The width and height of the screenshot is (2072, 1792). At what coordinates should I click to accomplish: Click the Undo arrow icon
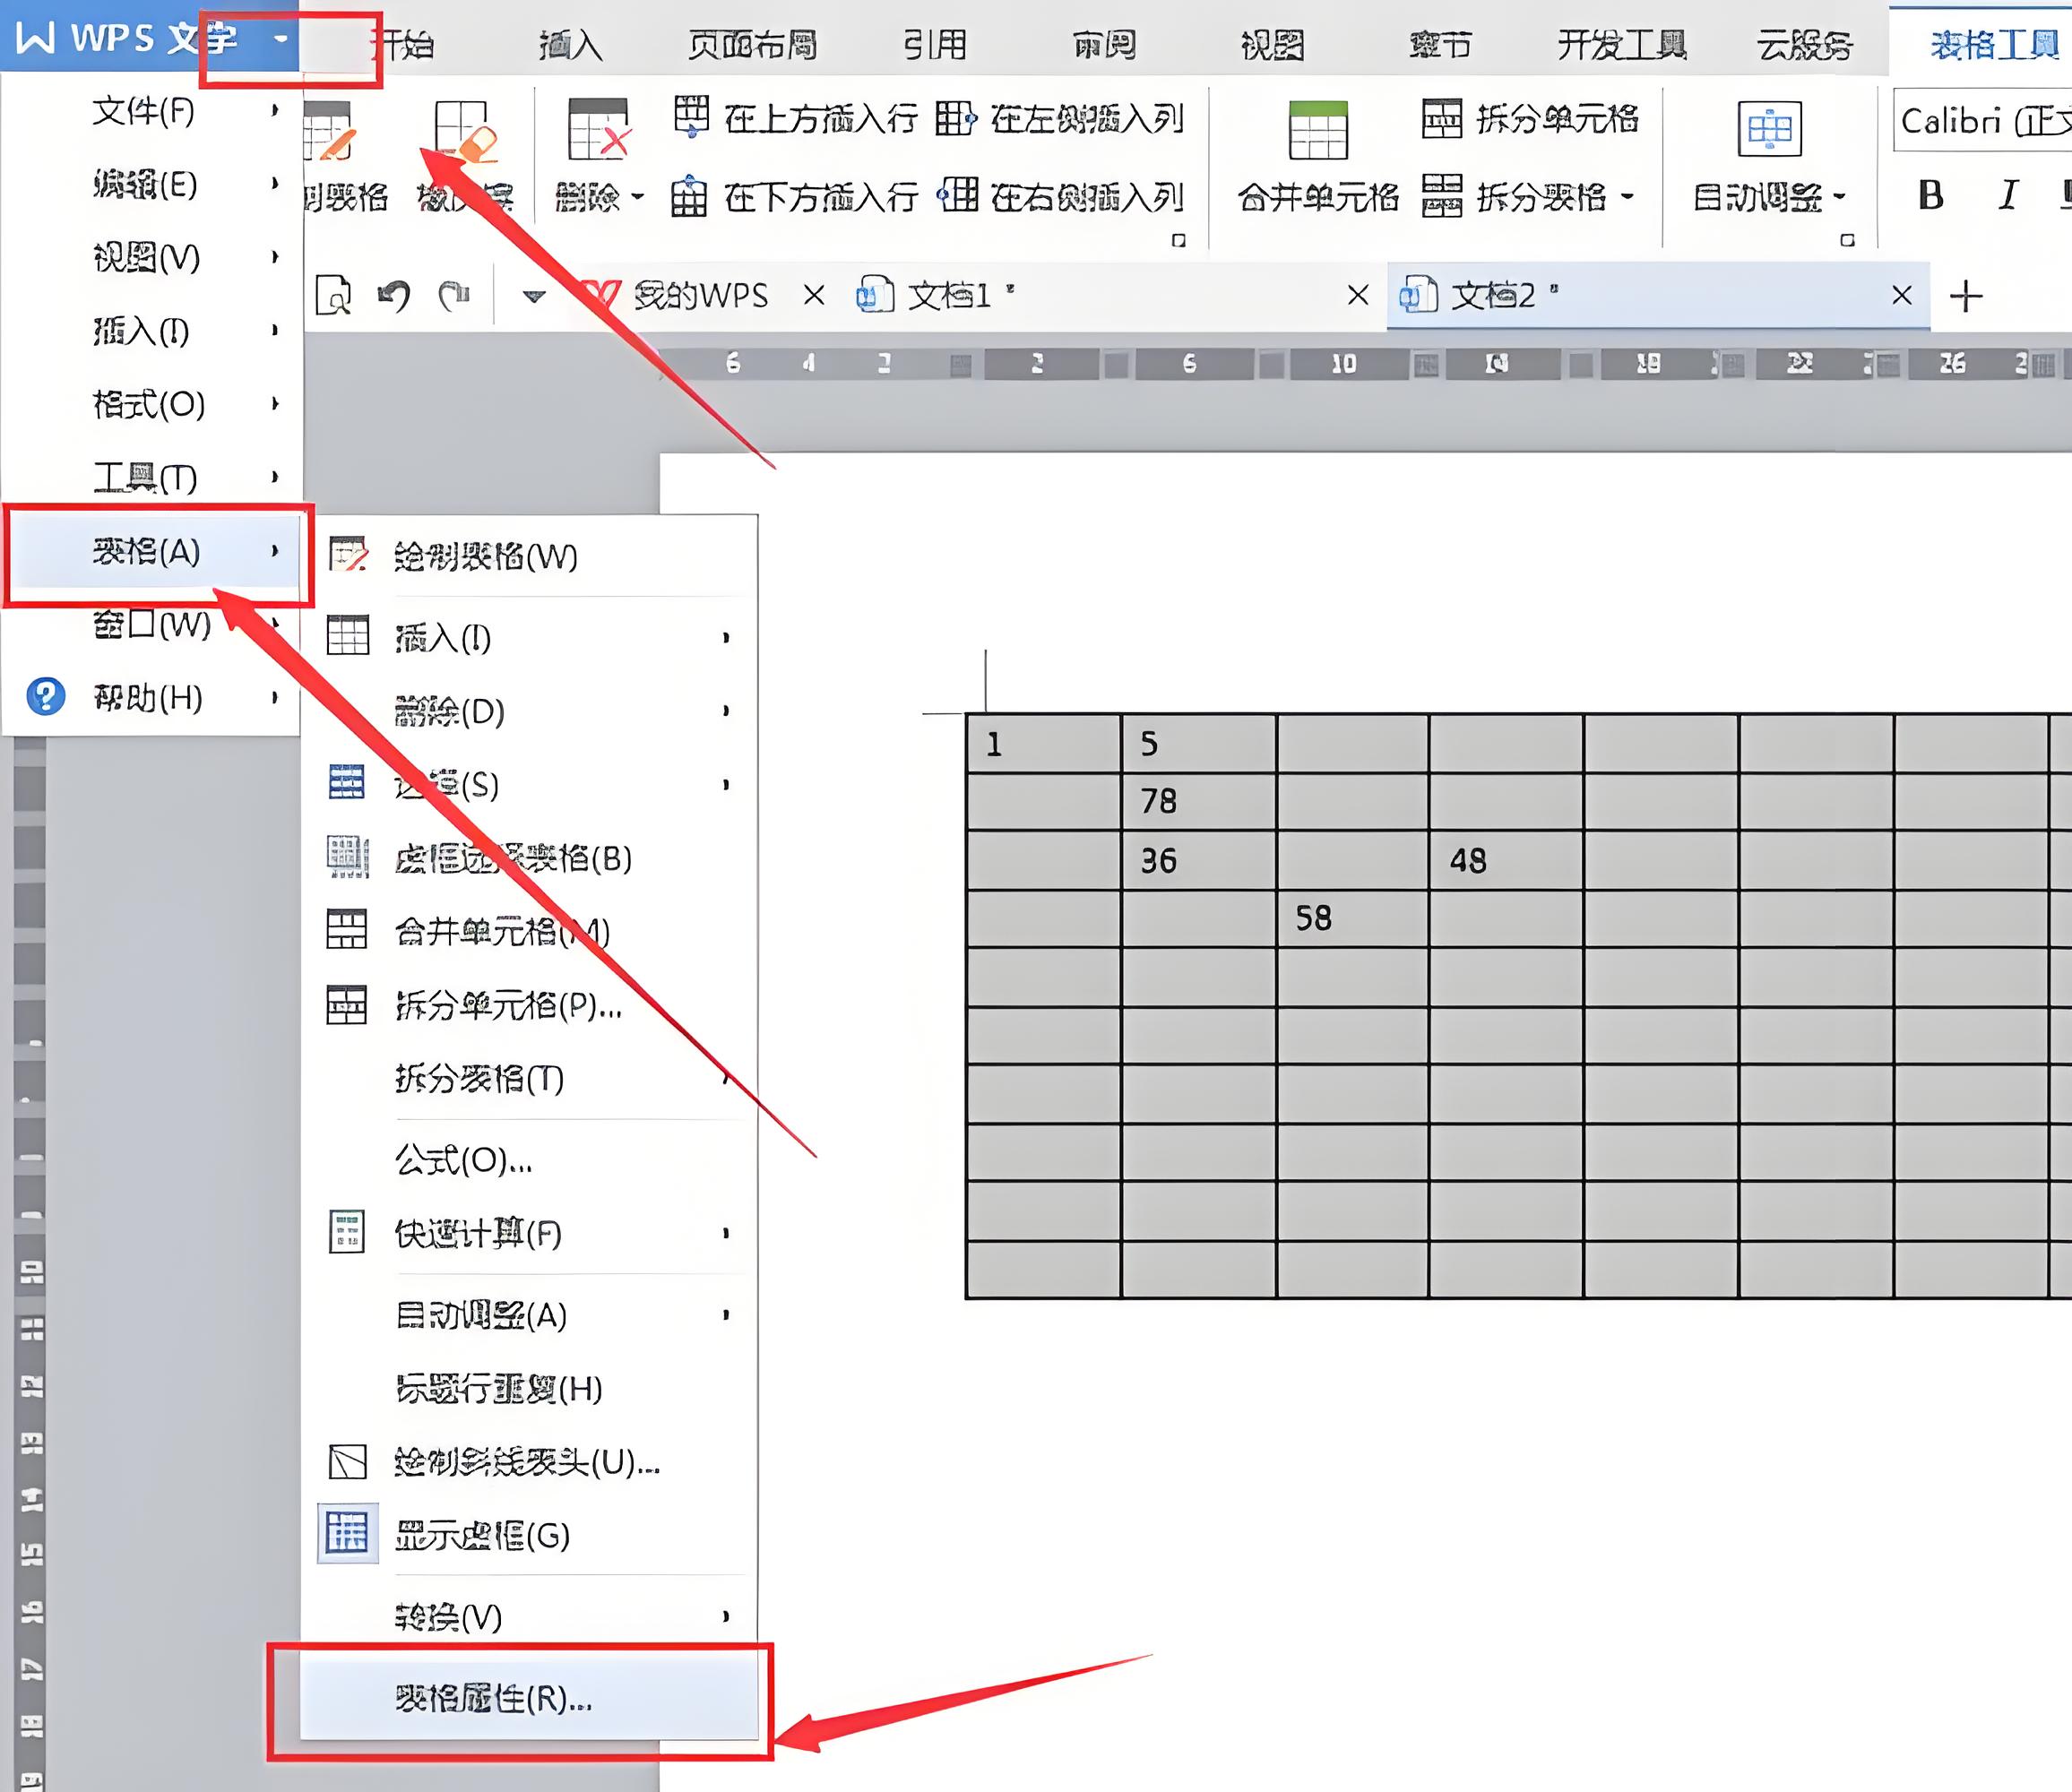(393, 296)
